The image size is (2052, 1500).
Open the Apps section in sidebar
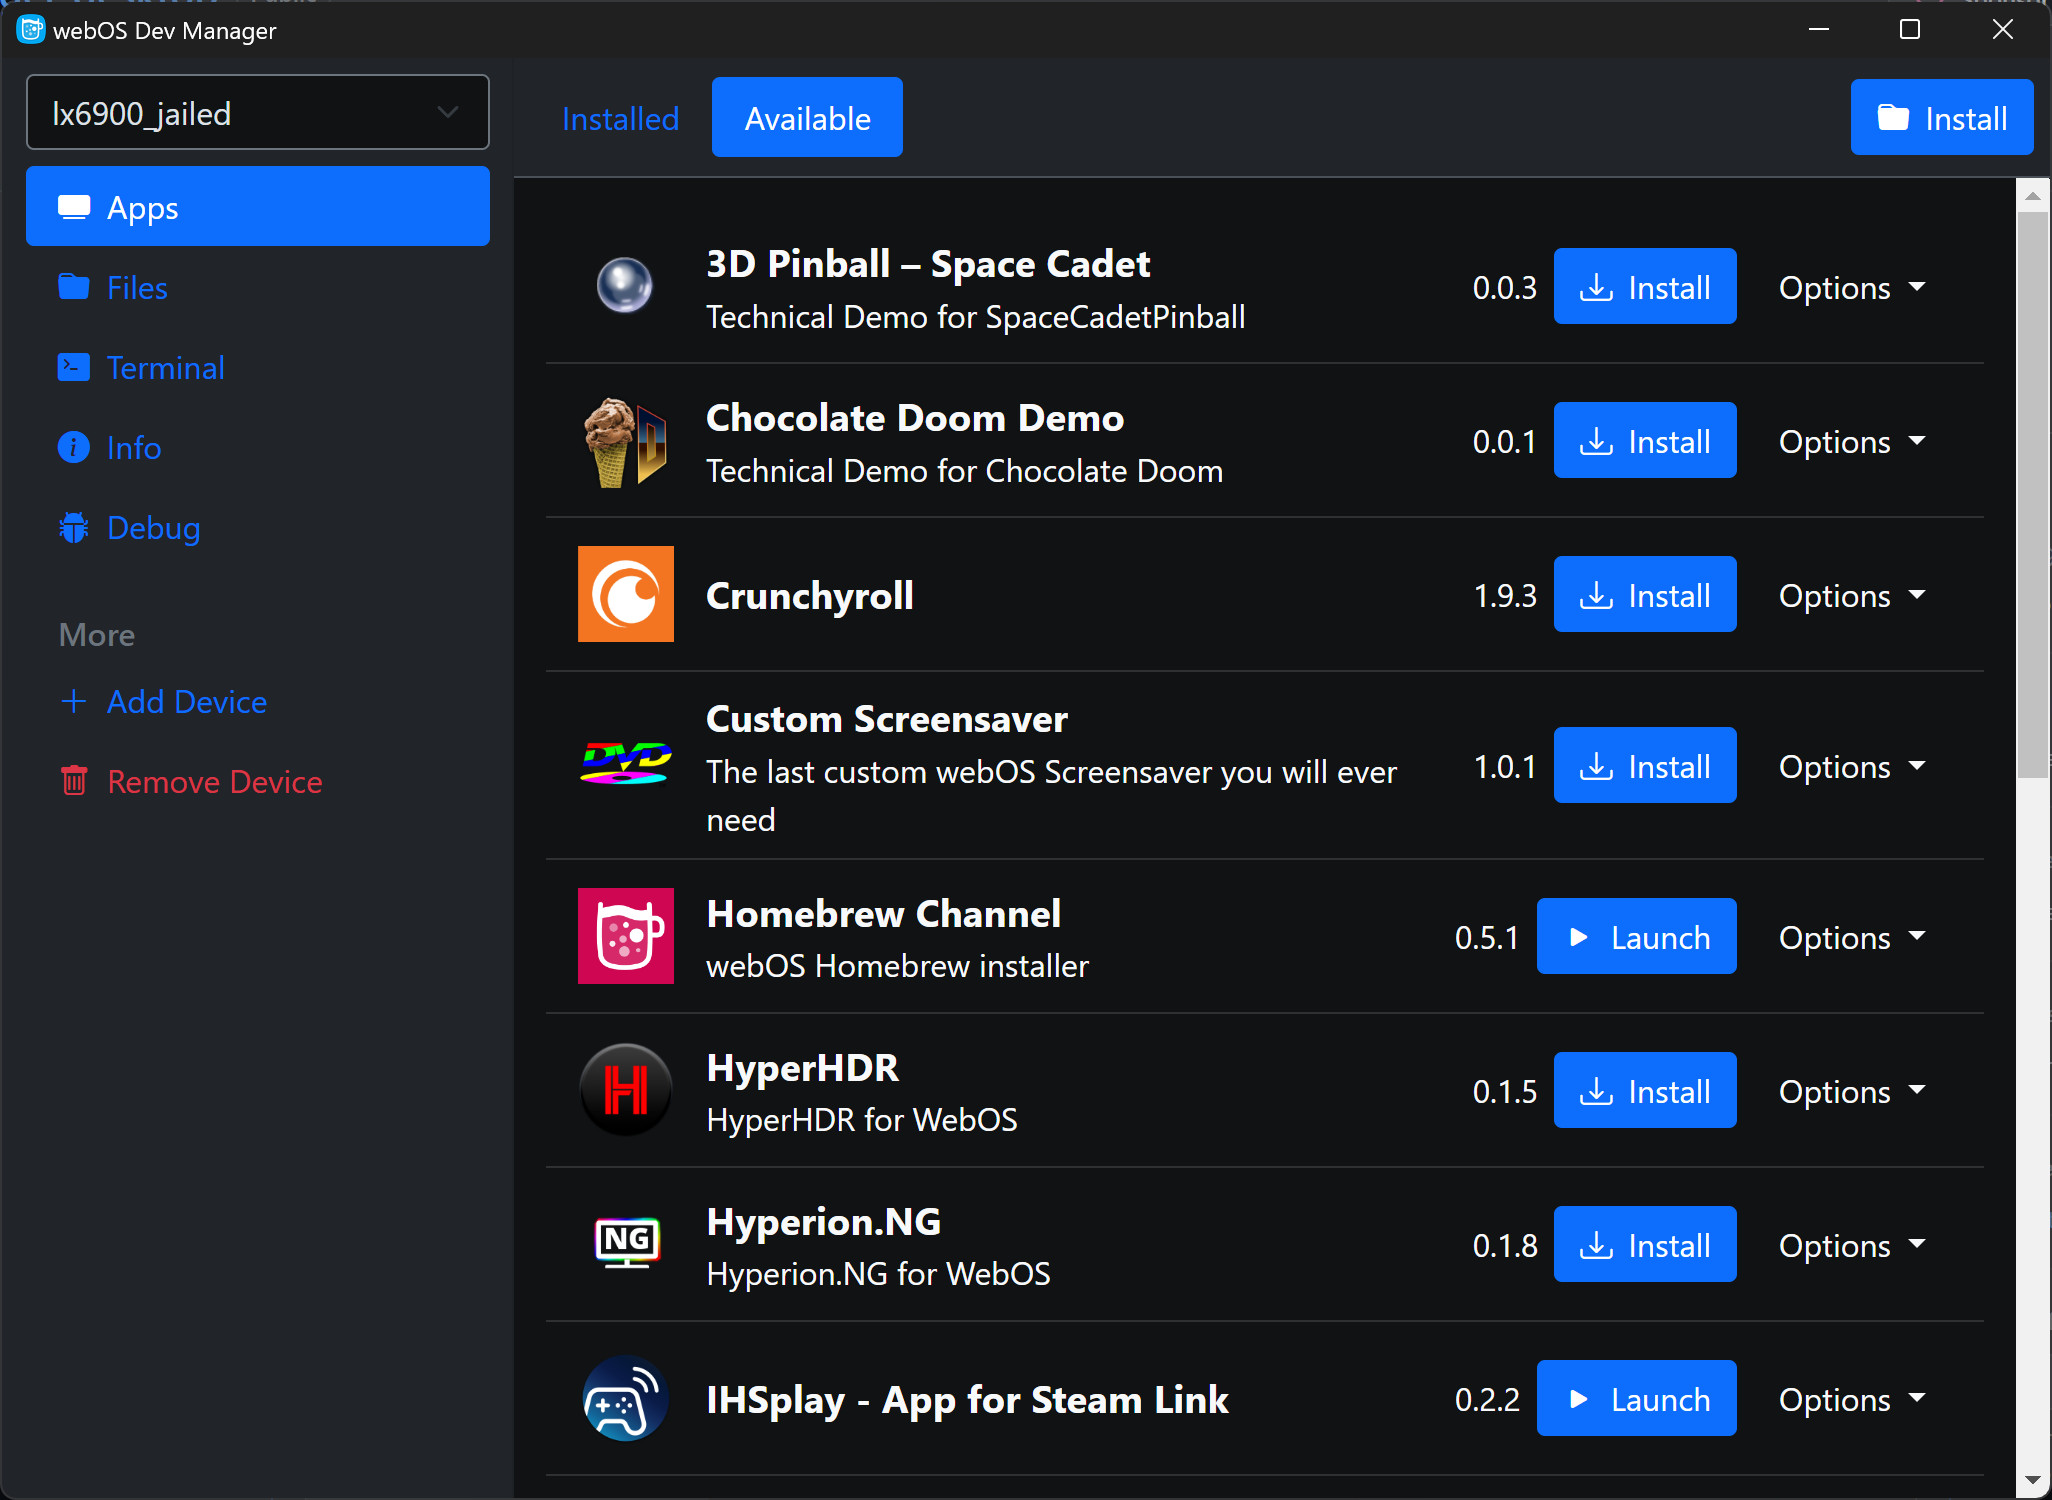click(258, 207)
